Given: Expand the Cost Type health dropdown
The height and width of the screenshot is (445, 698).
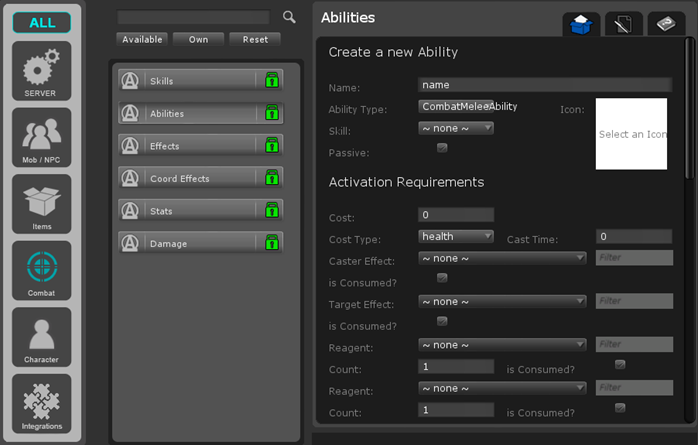Looking at the screenshot, I should pos(456,237).
